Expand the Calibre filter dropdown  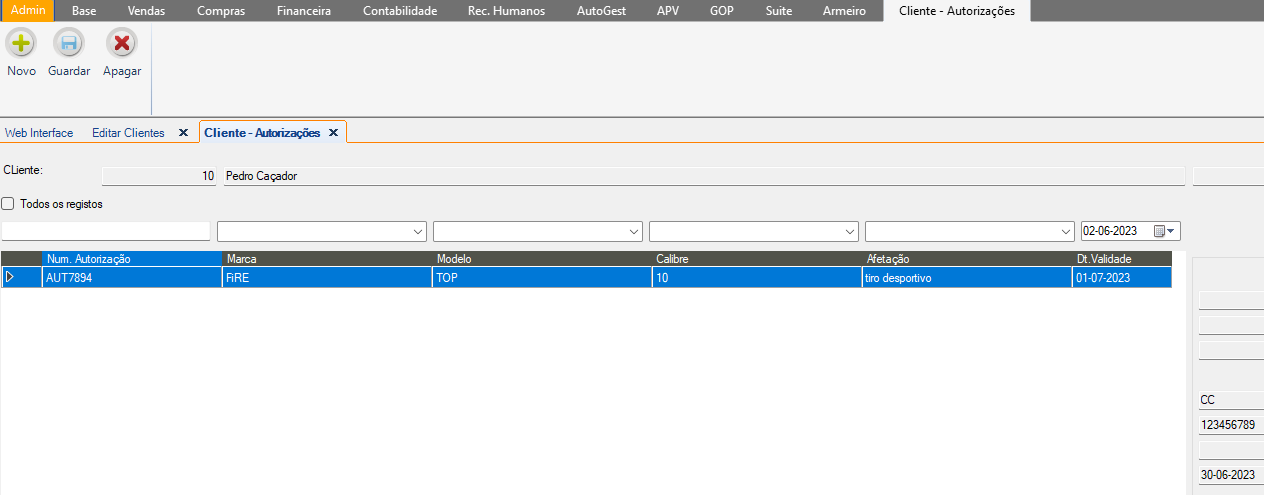(x=850, y=231)
